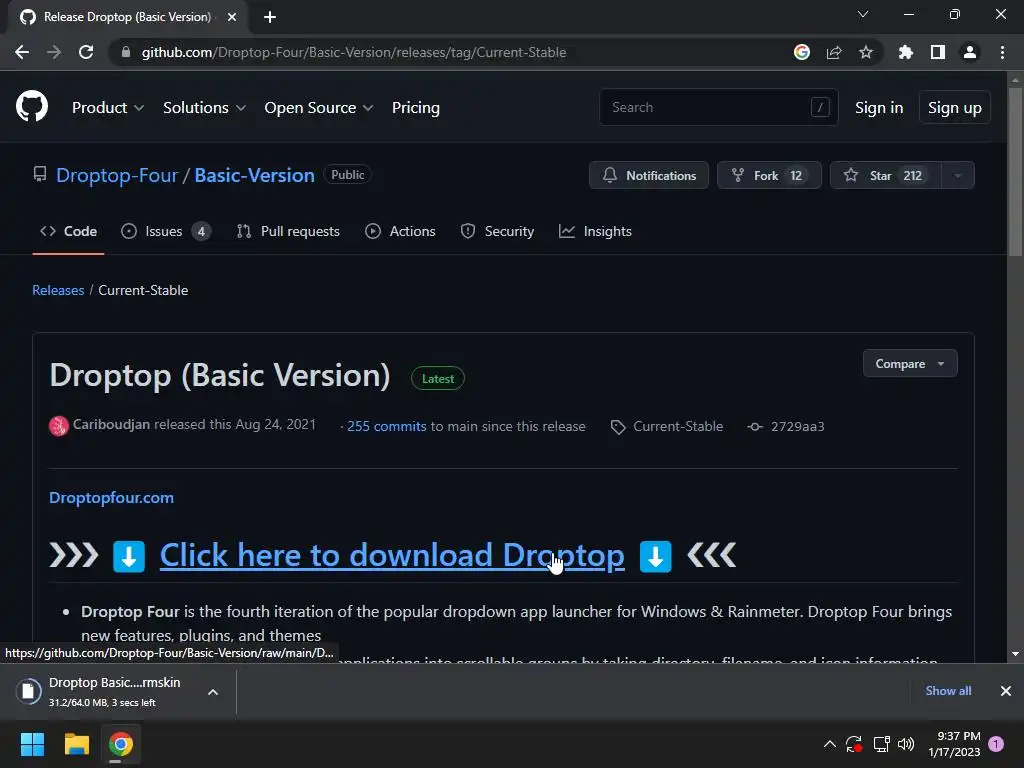Click here to download Droptop link
The width and height of the screenshot is (1024, 768).
392,556
